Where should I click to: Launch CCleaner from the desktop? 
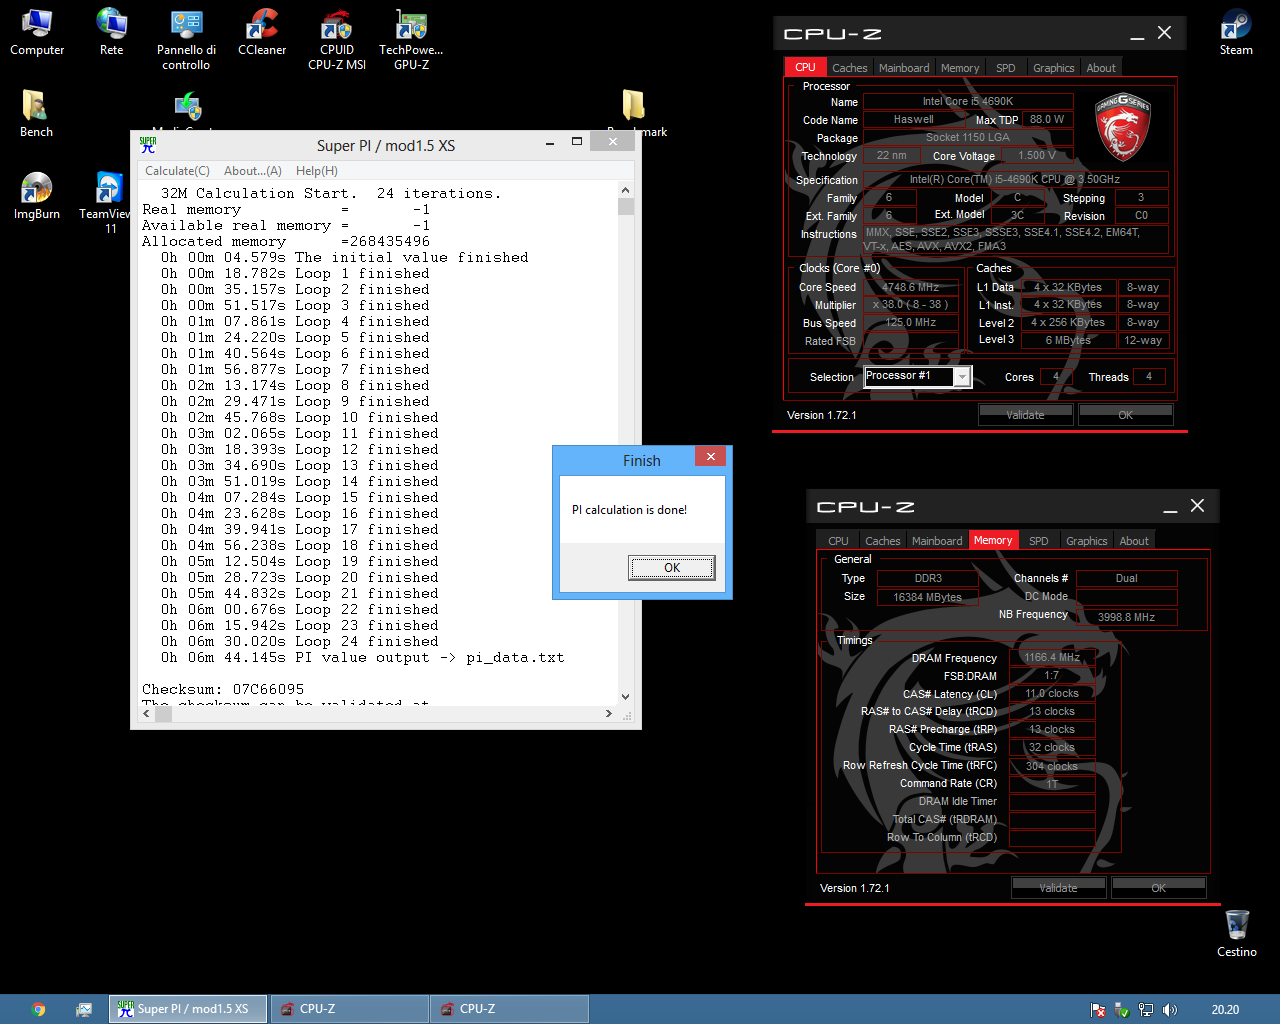[262, 32]
